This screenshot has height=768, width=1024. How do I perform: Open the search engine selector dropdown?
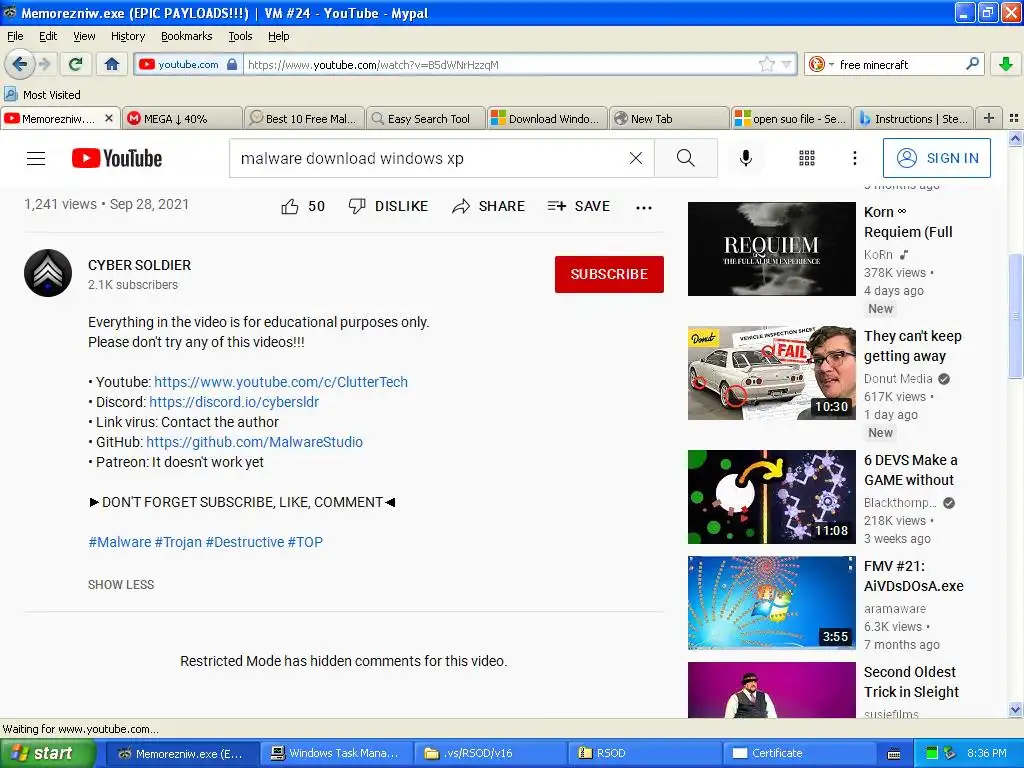(x=822, y=64)
